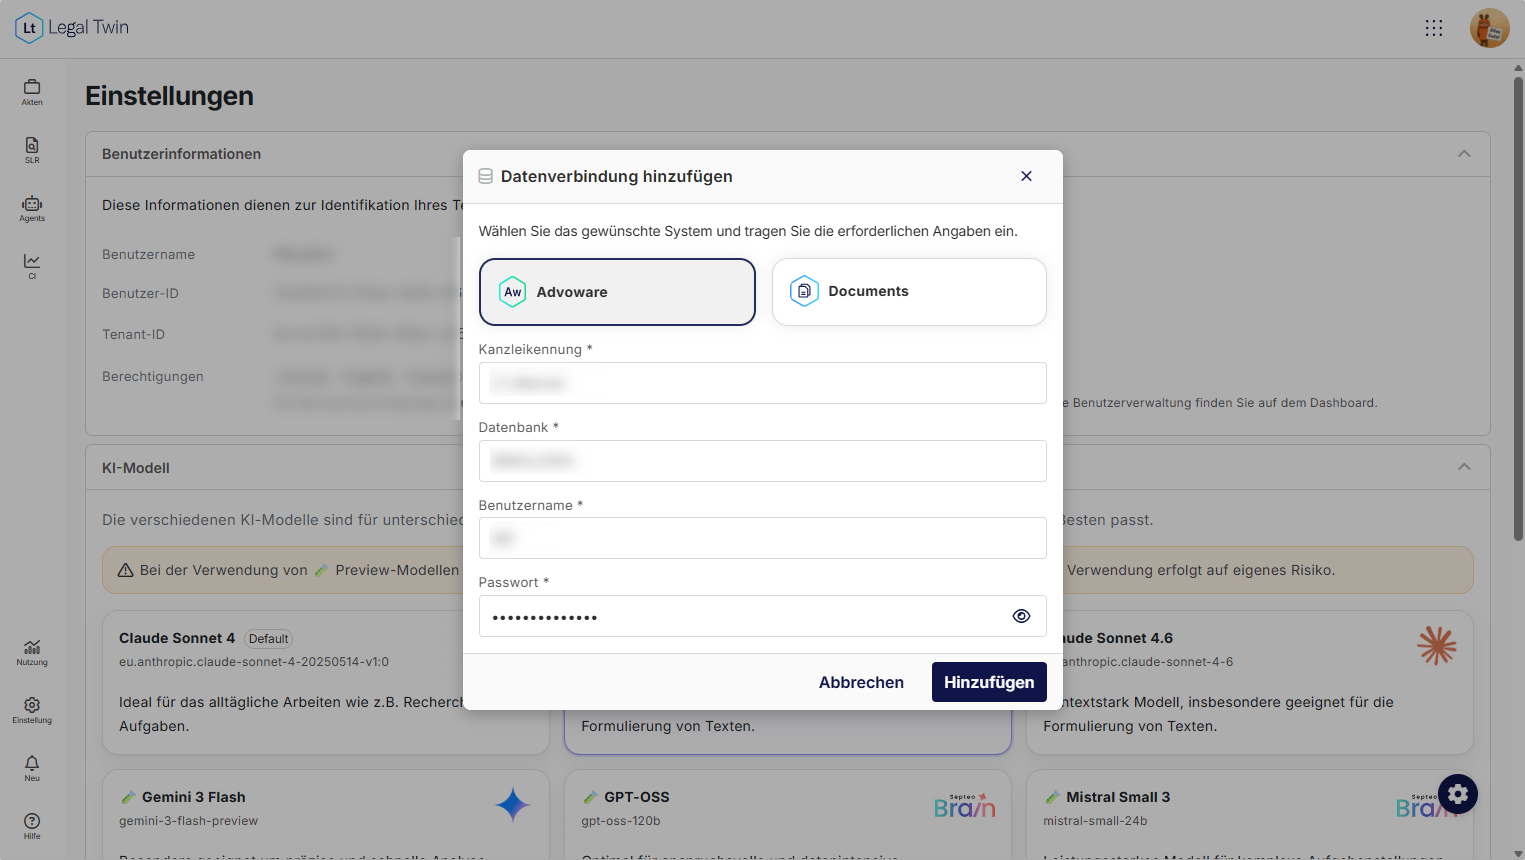Click the Hinzufügen button
The width and height of the screenshot is (1525, 860).
pyautogui.click(x=989, y=682)
